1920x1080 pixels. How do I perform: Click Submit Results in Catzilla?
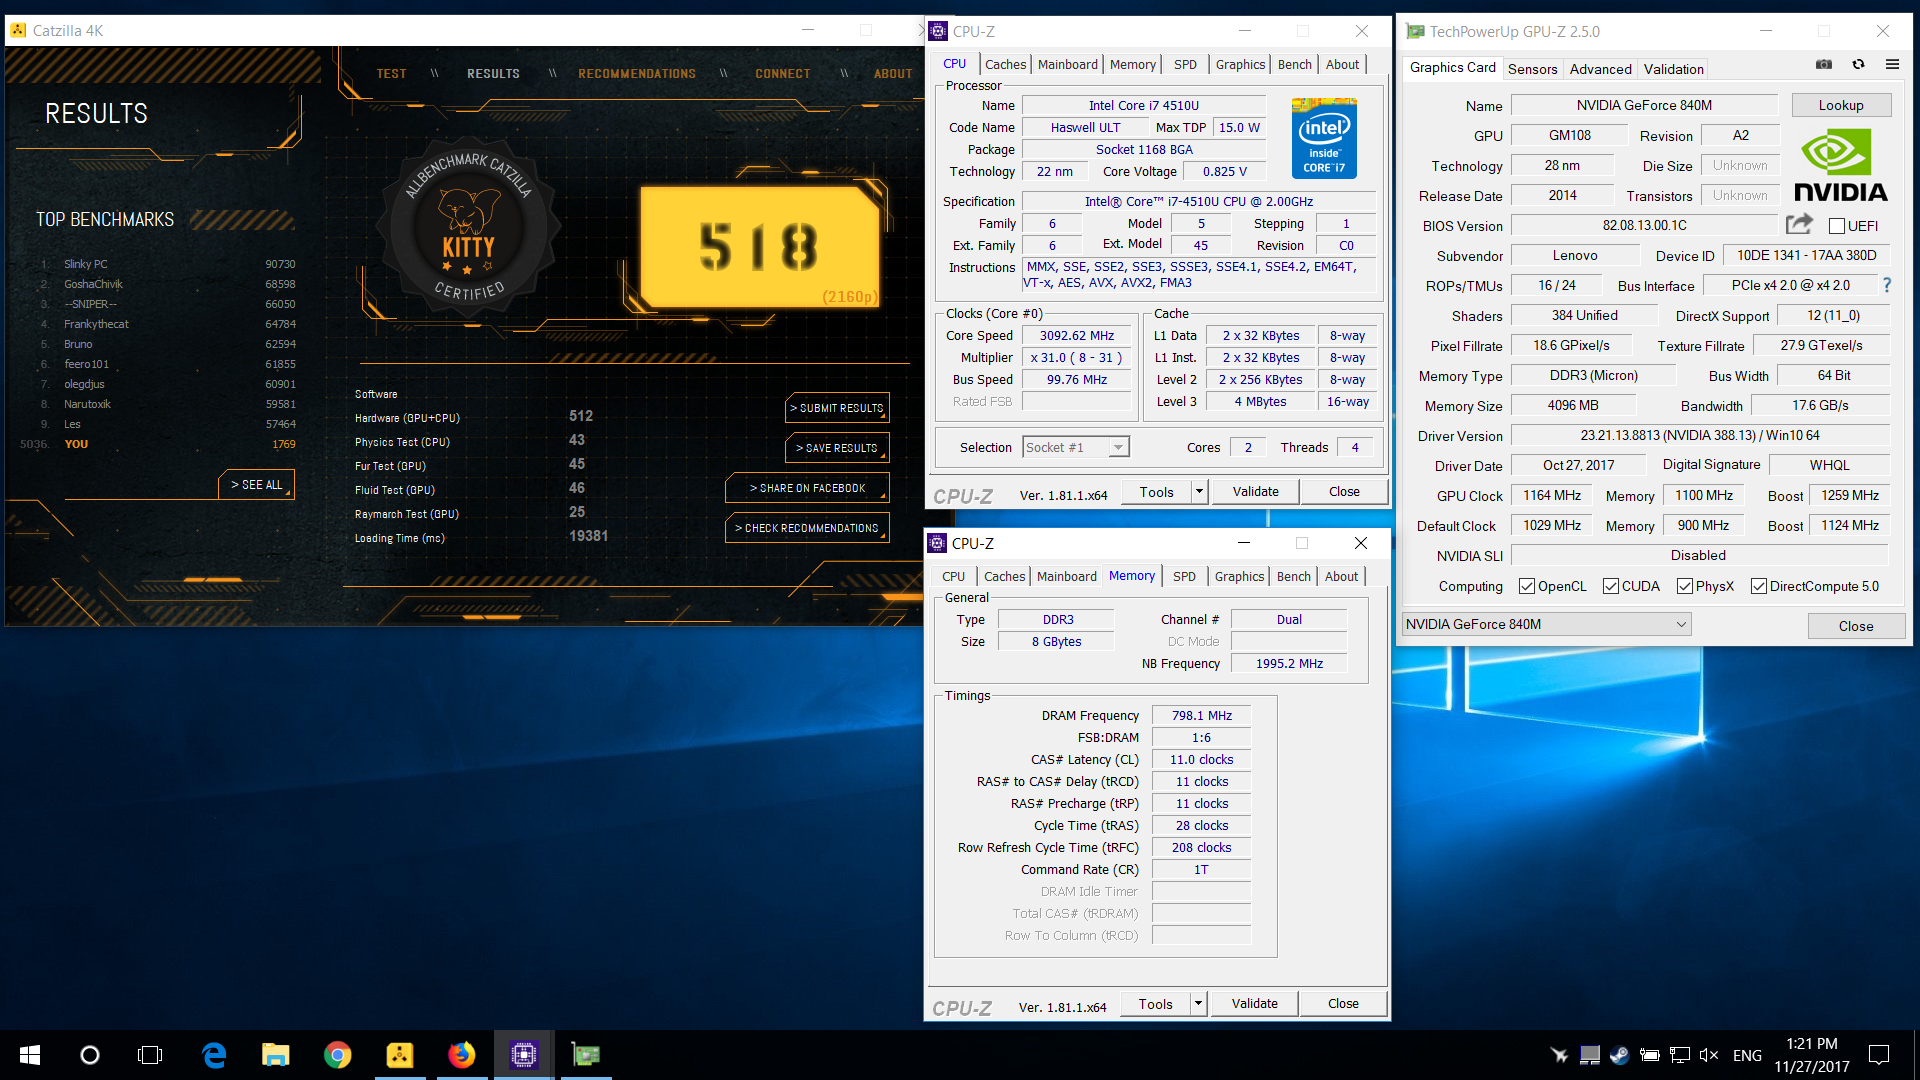tap(837, 408)
